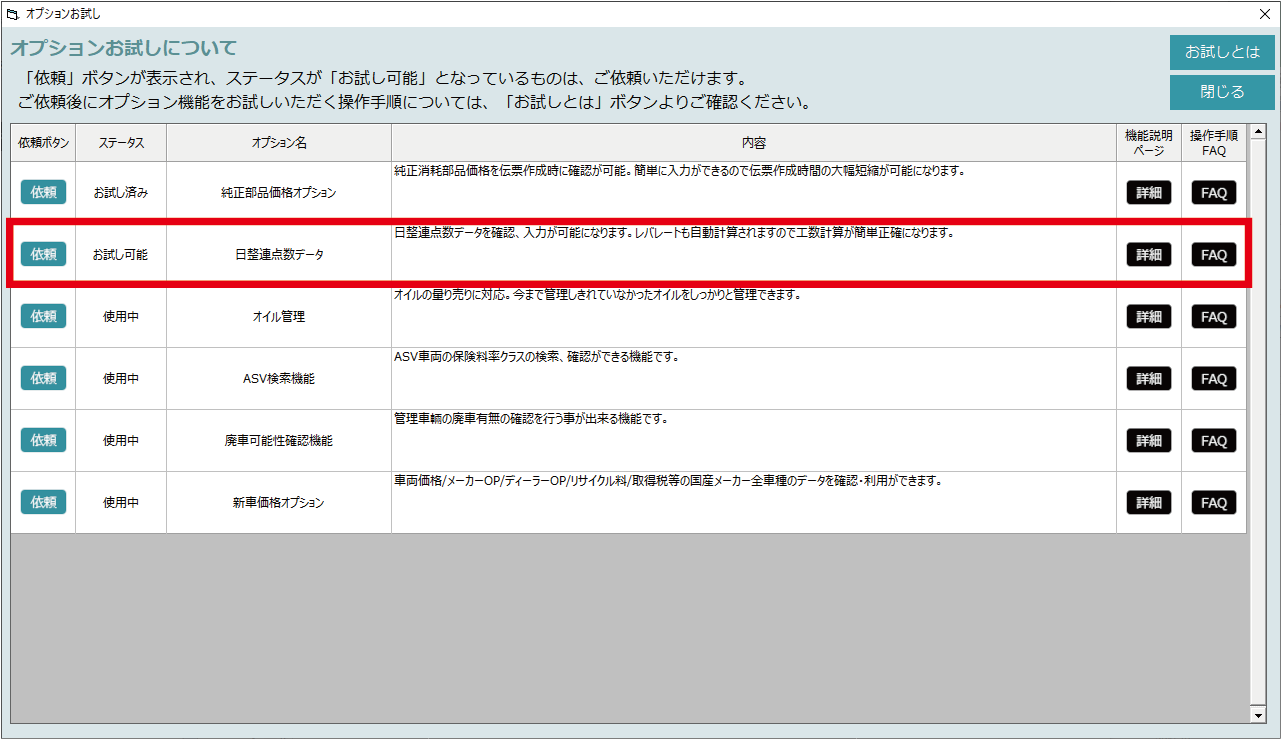Click the scrollbar down arrow

1258,716
